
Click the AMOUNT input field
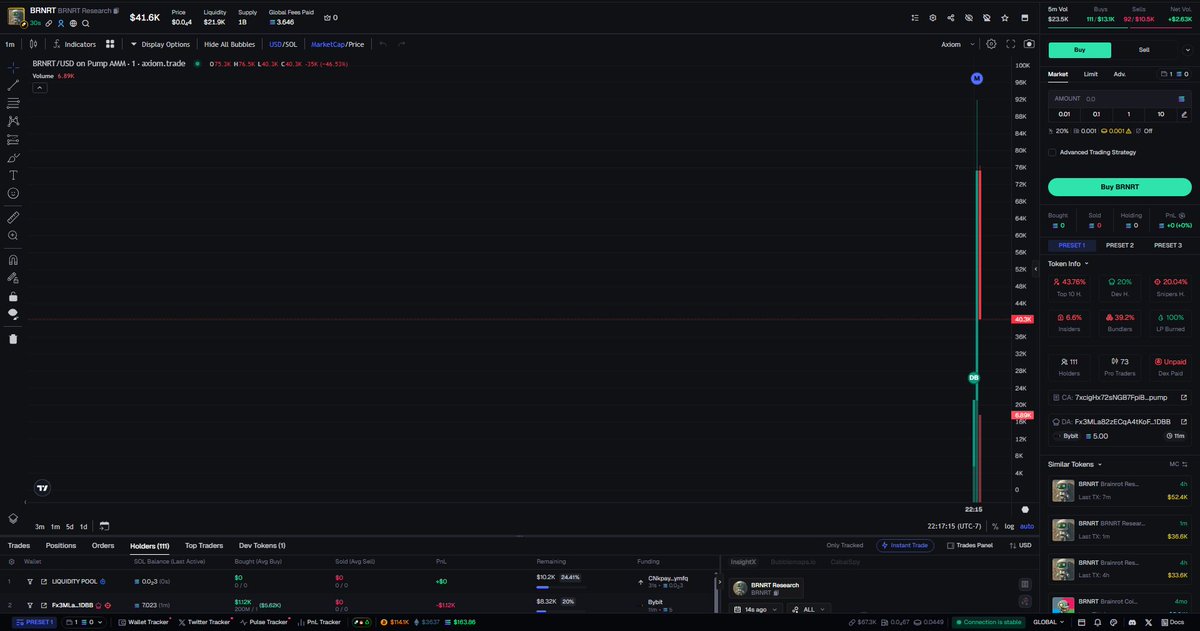1110,98
